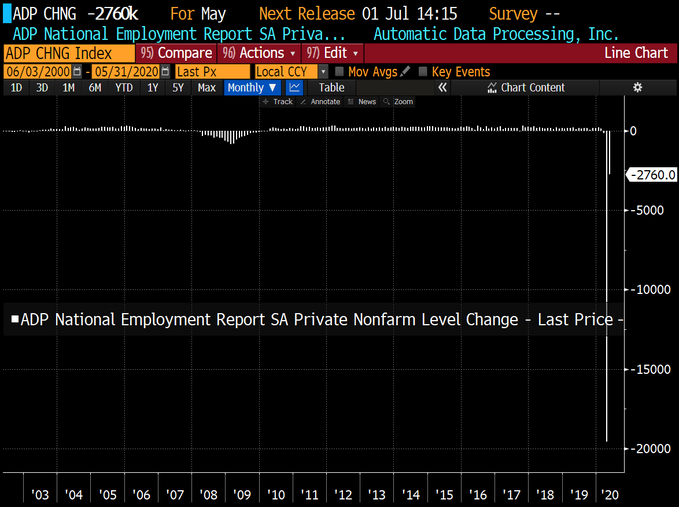The width and height of the screenshot is (679, 507).
Task: Click the Line Chart title label
Action: point(636,53)
